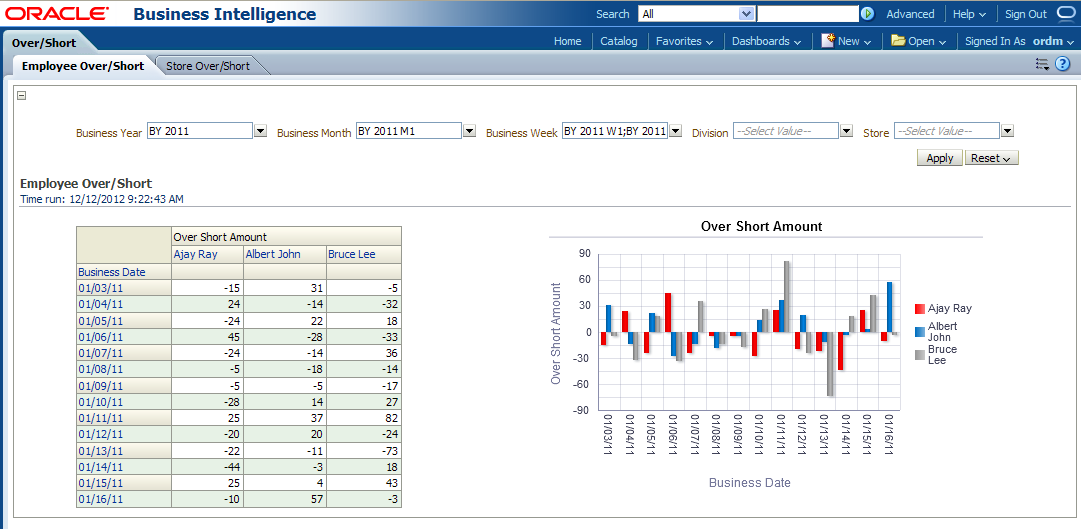Click in the search text field
The width and height of the screenshot is (1081, 529).
[x=807, y=14]
